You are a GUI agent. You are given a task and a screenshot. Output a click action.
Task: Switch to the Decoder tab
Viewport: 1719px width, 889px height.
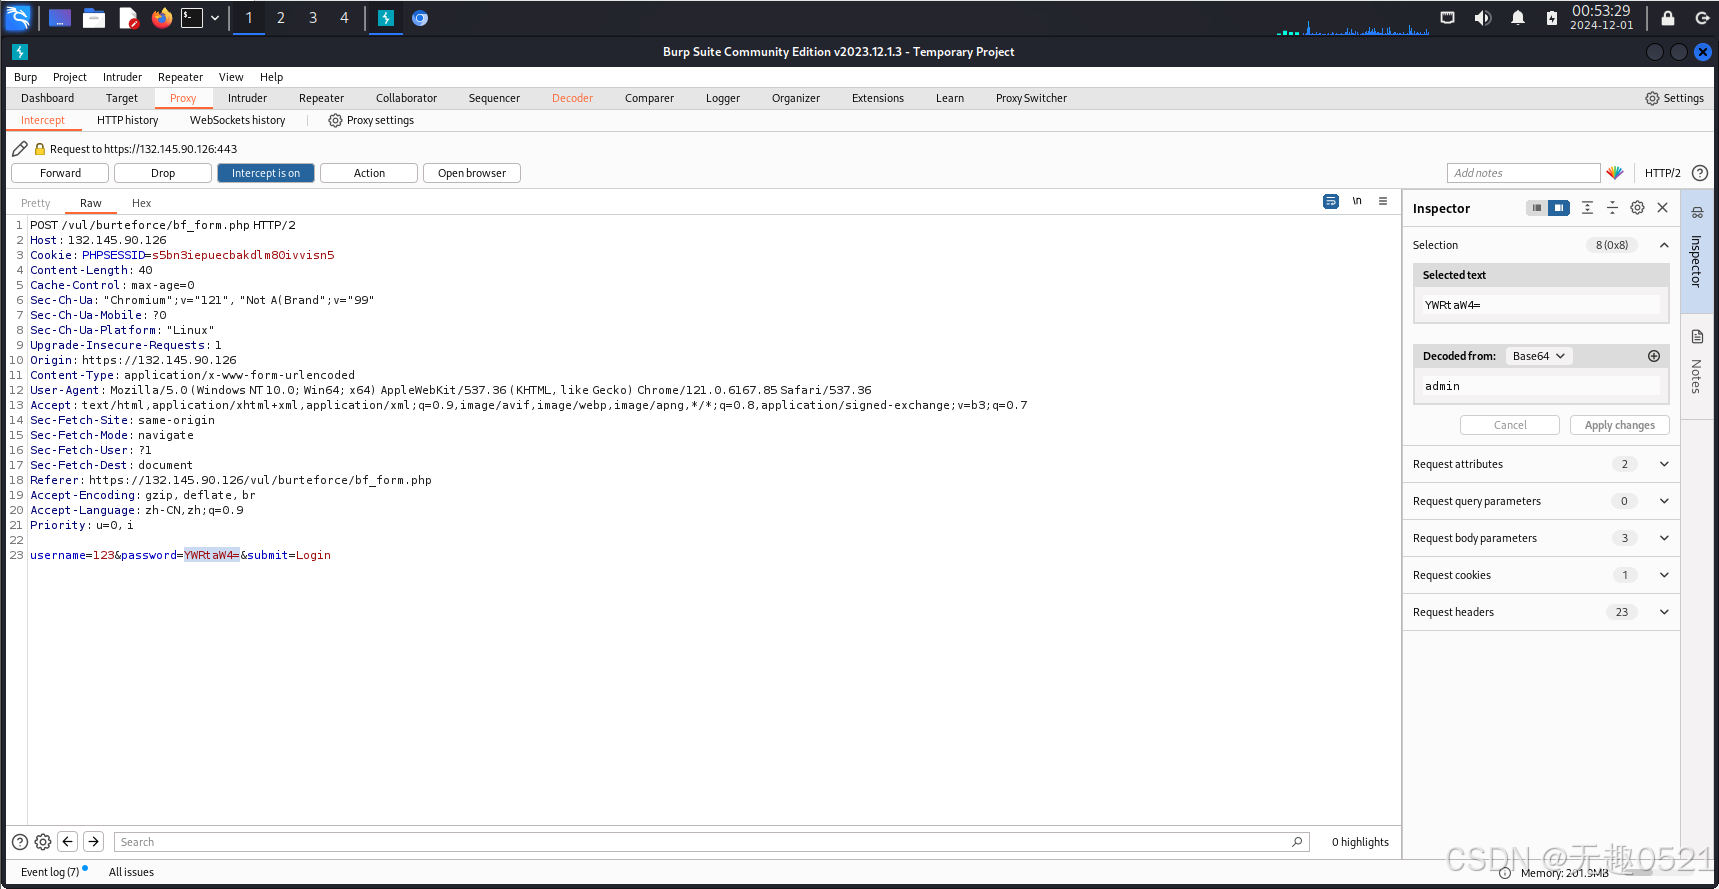point(572,98)
